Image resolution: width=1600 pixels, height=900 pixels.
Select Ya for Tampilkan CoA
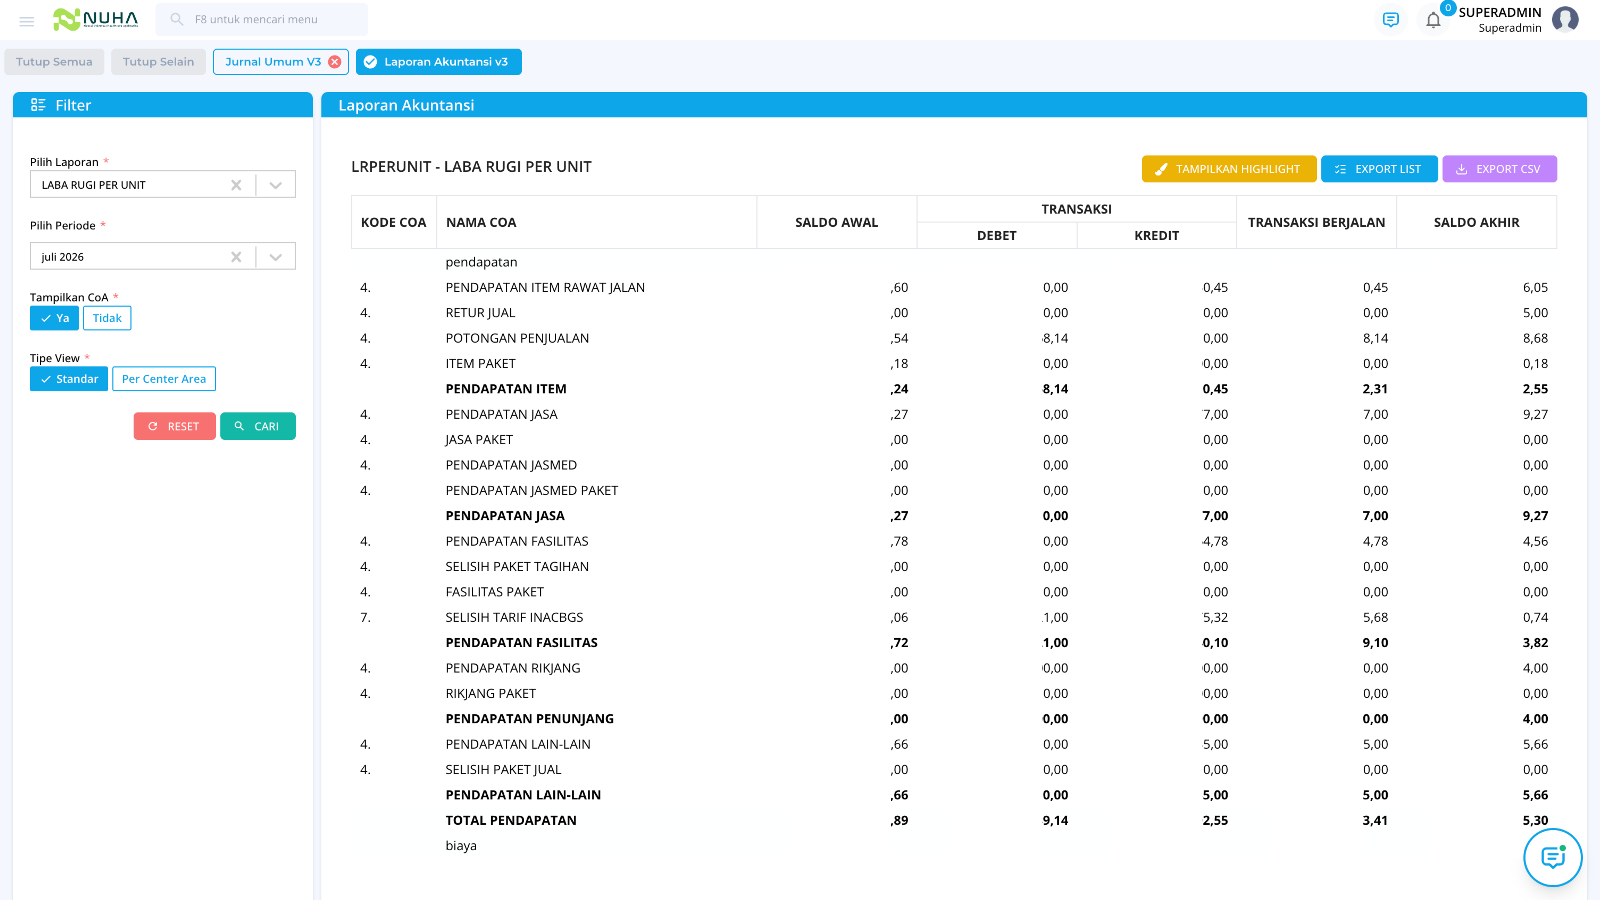[54, 318]
